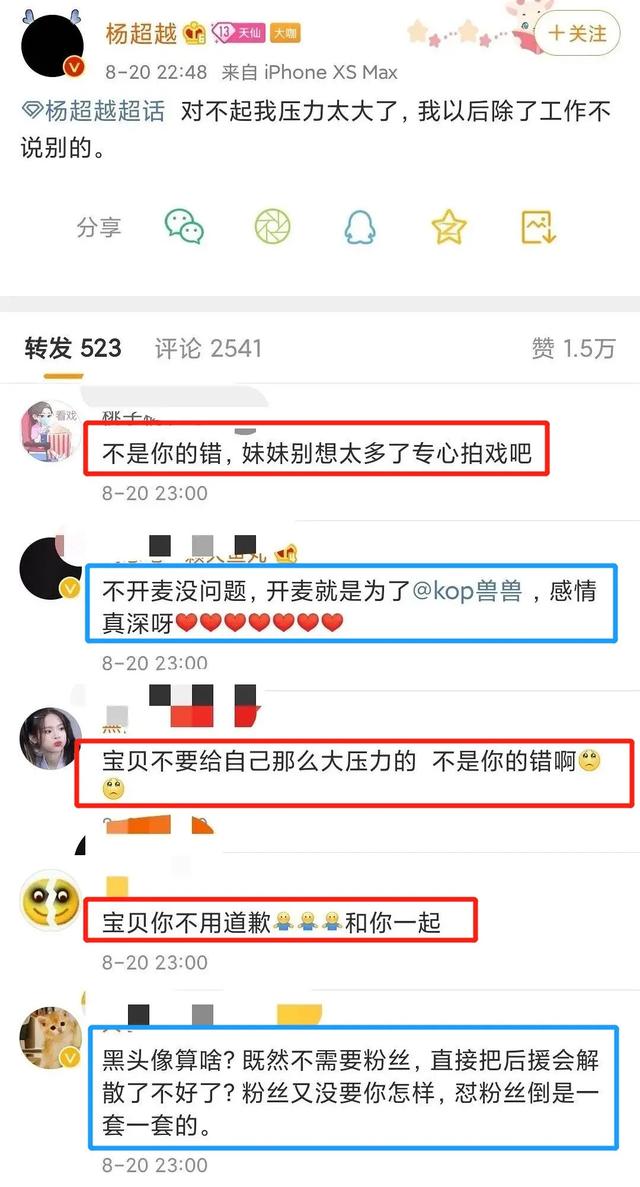
Task: Tap the comment 不是你的错，妹妹别想太多了专心拍戏吧
Action: (x=317, y=453)
